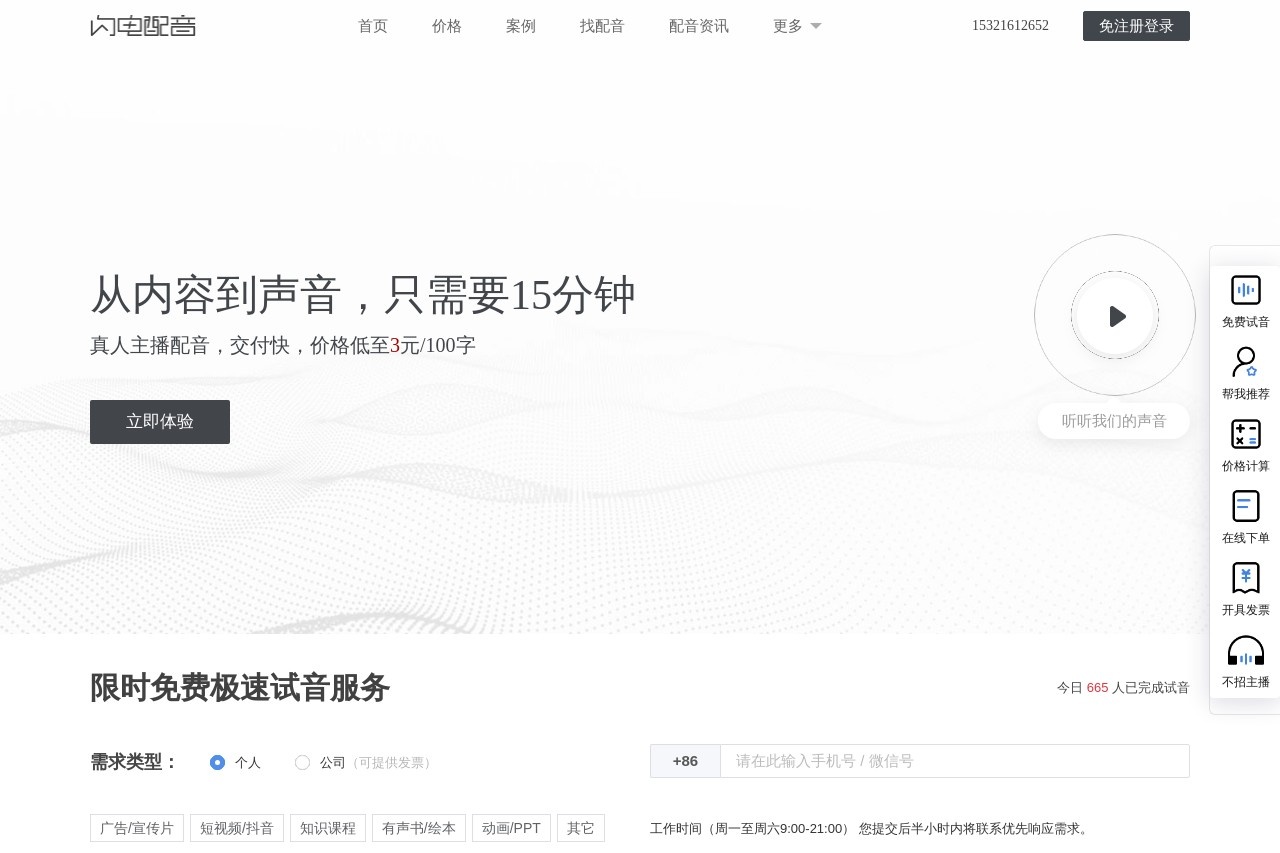1280x853 pixels.
Task: Switch to the 价格 menu item
Action: tap(447, 26)
